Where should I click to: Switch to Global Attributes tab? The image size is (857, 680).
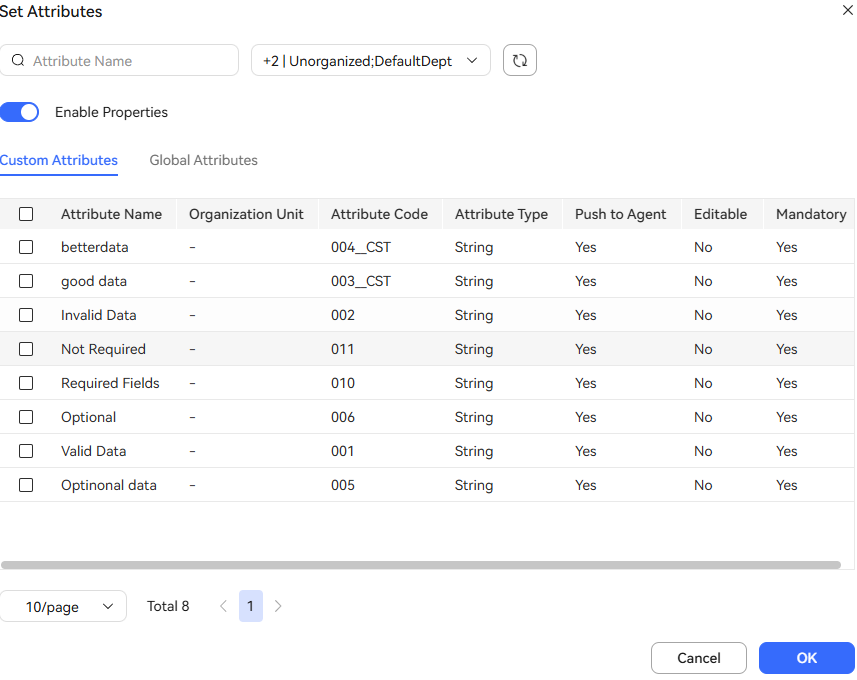tap(203, 160)
